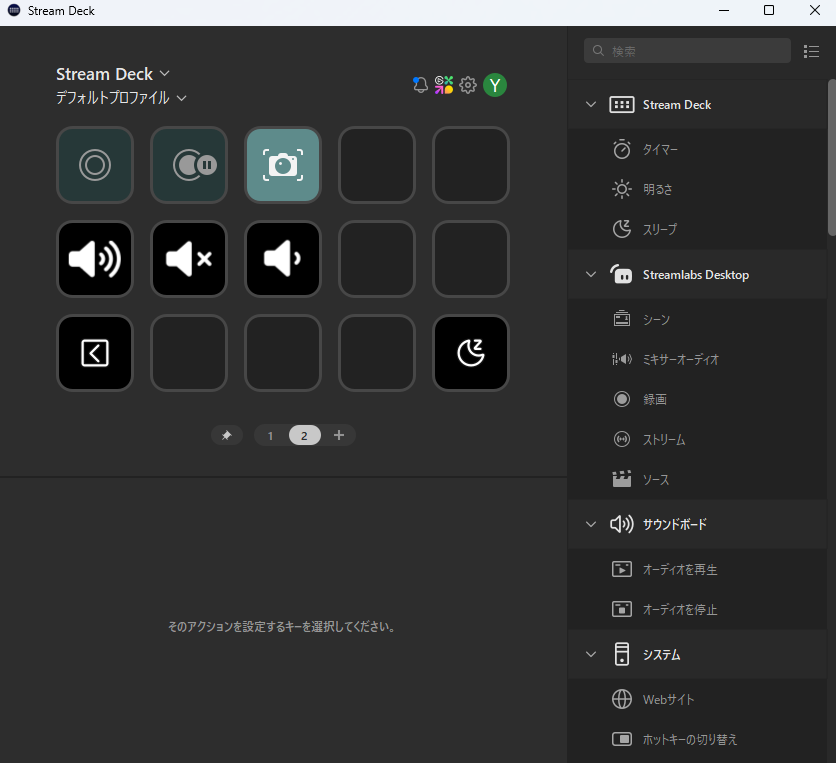The width and height of the screenshot is (836, 763).
Task: Choose the ミキサーオーディオ action
Action: (x=697, y=359)
